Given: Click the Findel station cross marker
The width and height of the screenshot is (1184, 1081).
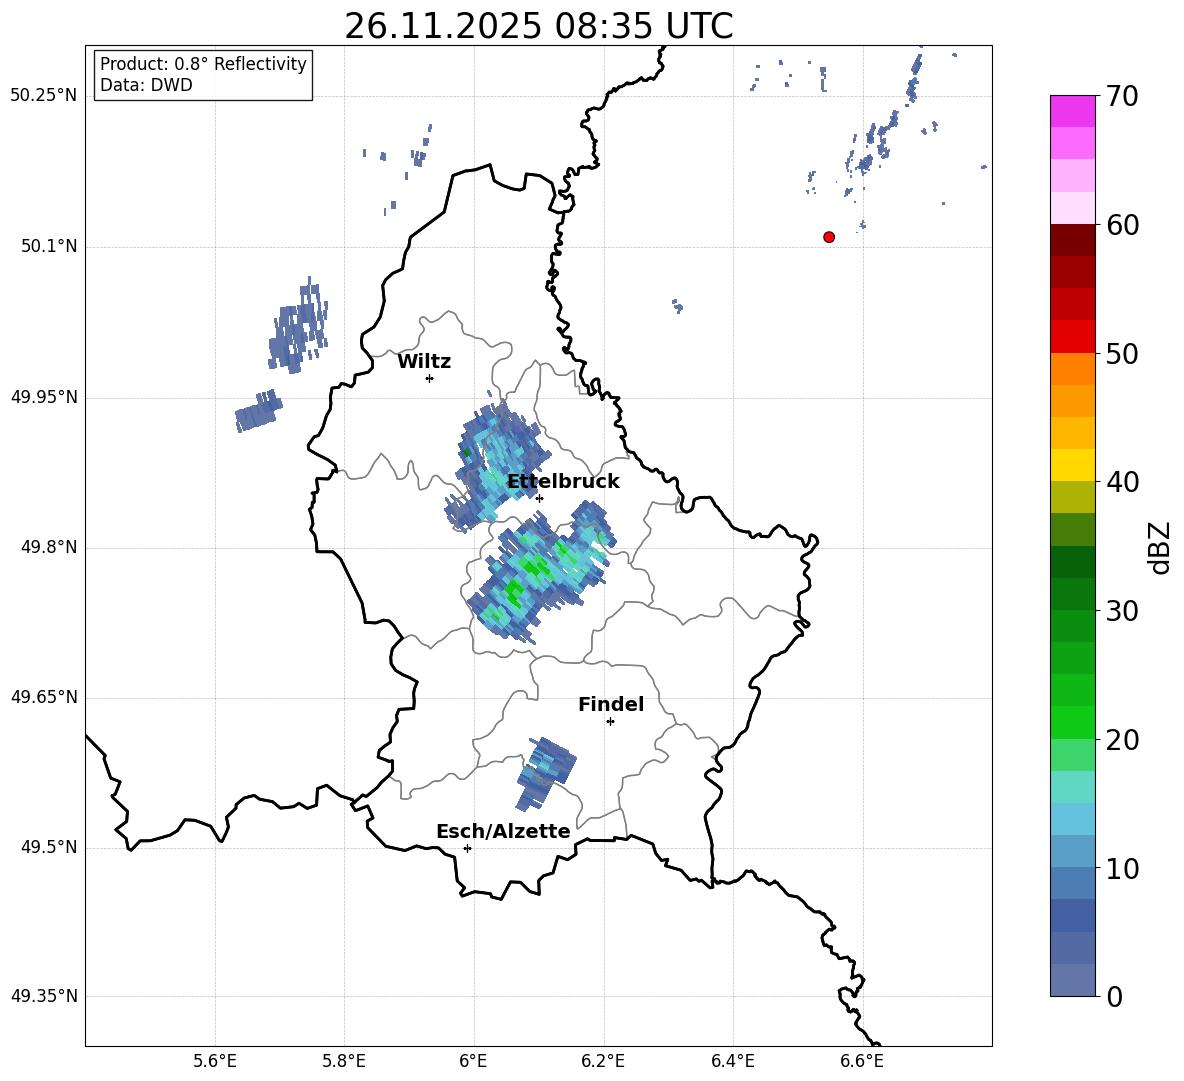Looking at the screenshot, I should (610, 722).
